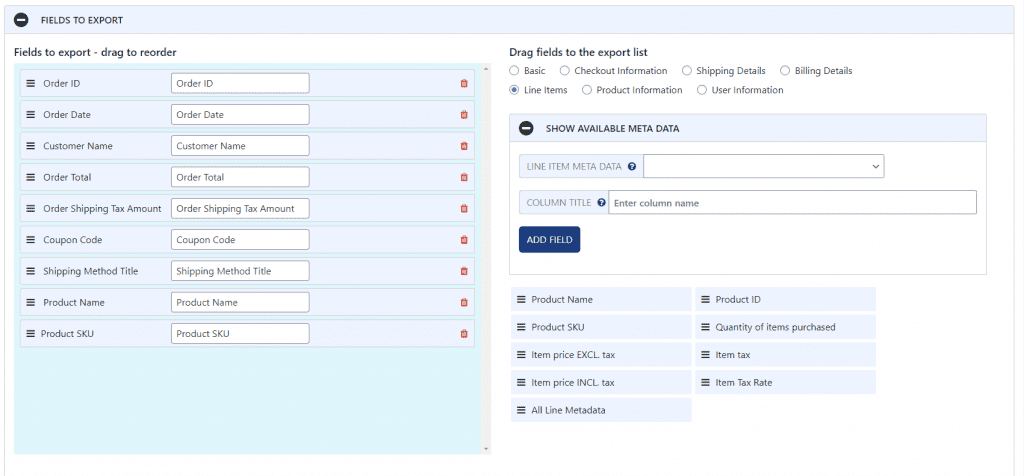1024x476 pixels.
Task: Edit the Shipping Method Title label input
Action: coord(240,271)
